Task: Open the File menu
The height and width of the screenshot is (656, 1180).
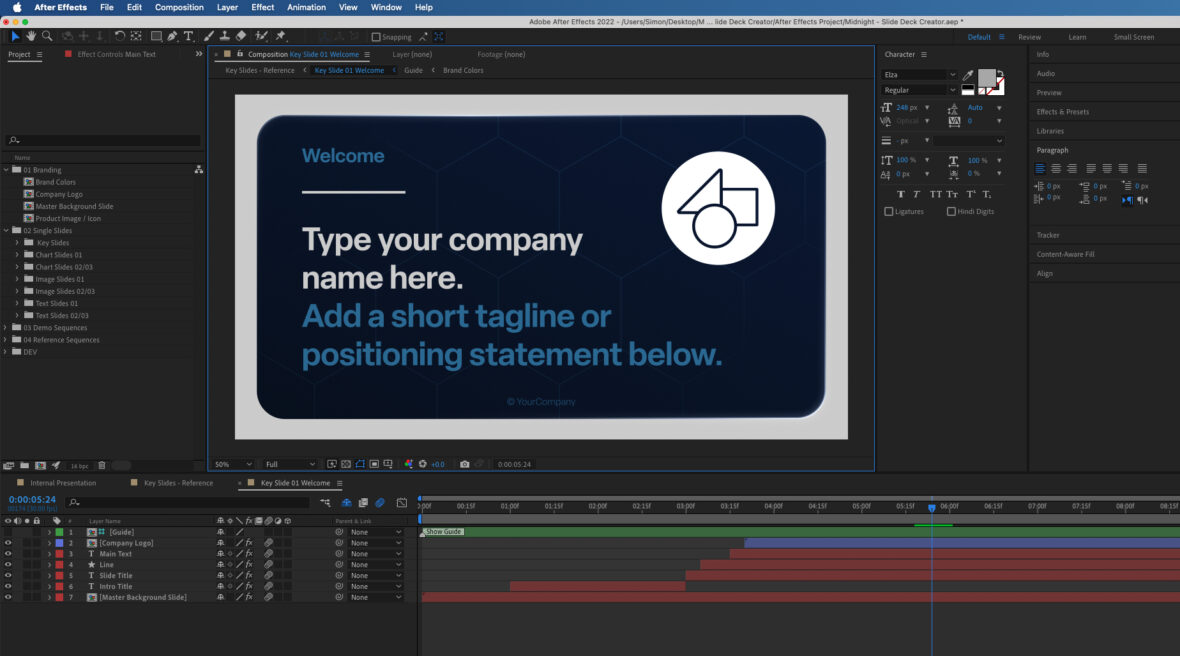Action: pos(107,8)
